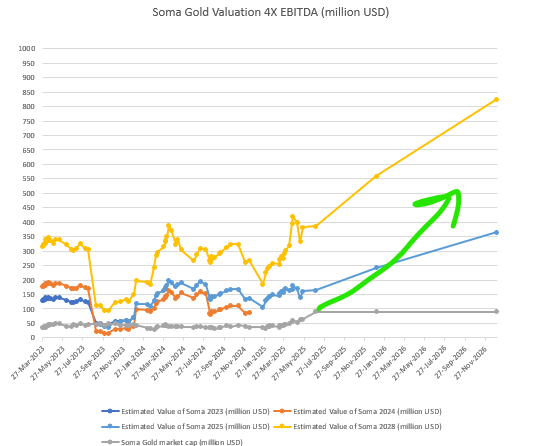Select yellow 2028 data point near 560
This screenshot has height=446, width=541.
[x=376, y=176]
